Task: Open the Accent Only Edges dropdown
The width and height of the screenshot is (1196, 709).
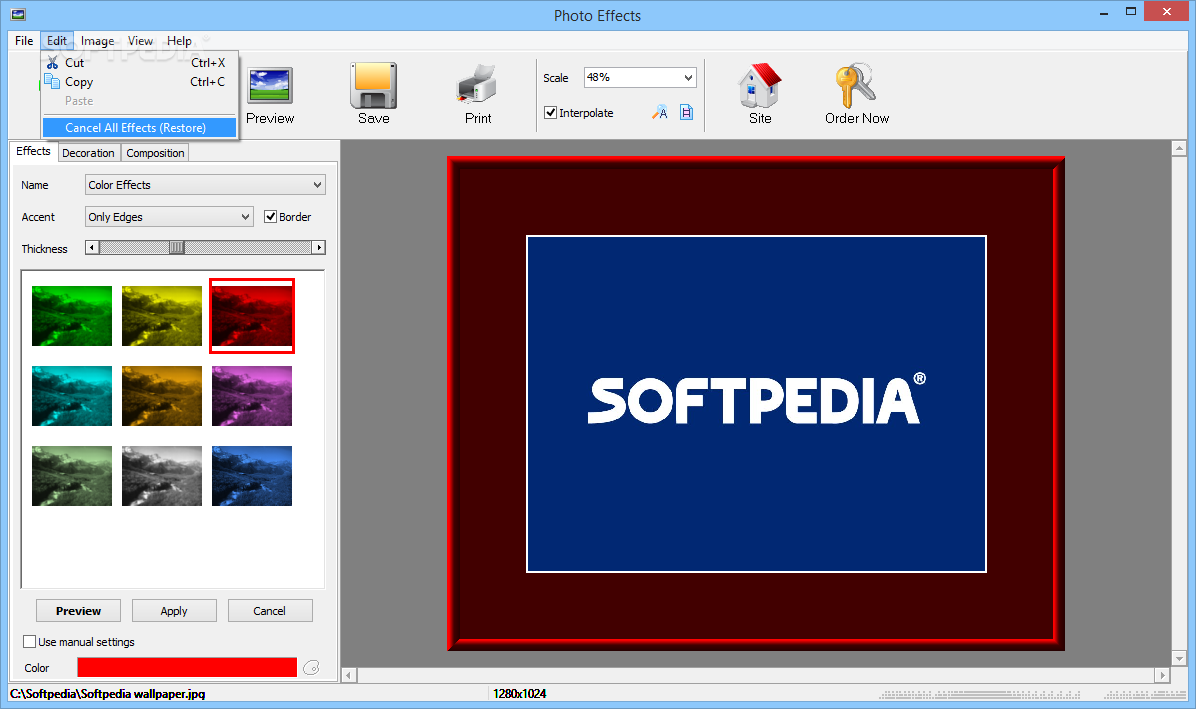Action: click(169, 217)
